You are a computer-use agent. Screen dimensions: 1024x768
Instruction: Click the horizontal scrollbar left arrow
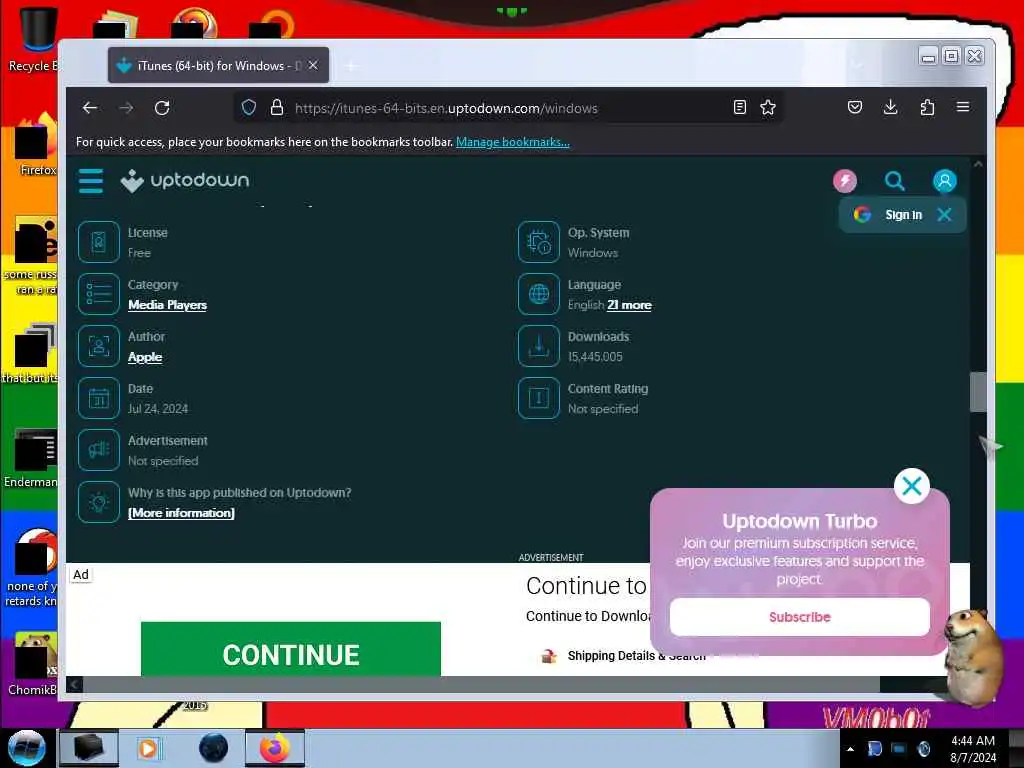pos(74,684)
